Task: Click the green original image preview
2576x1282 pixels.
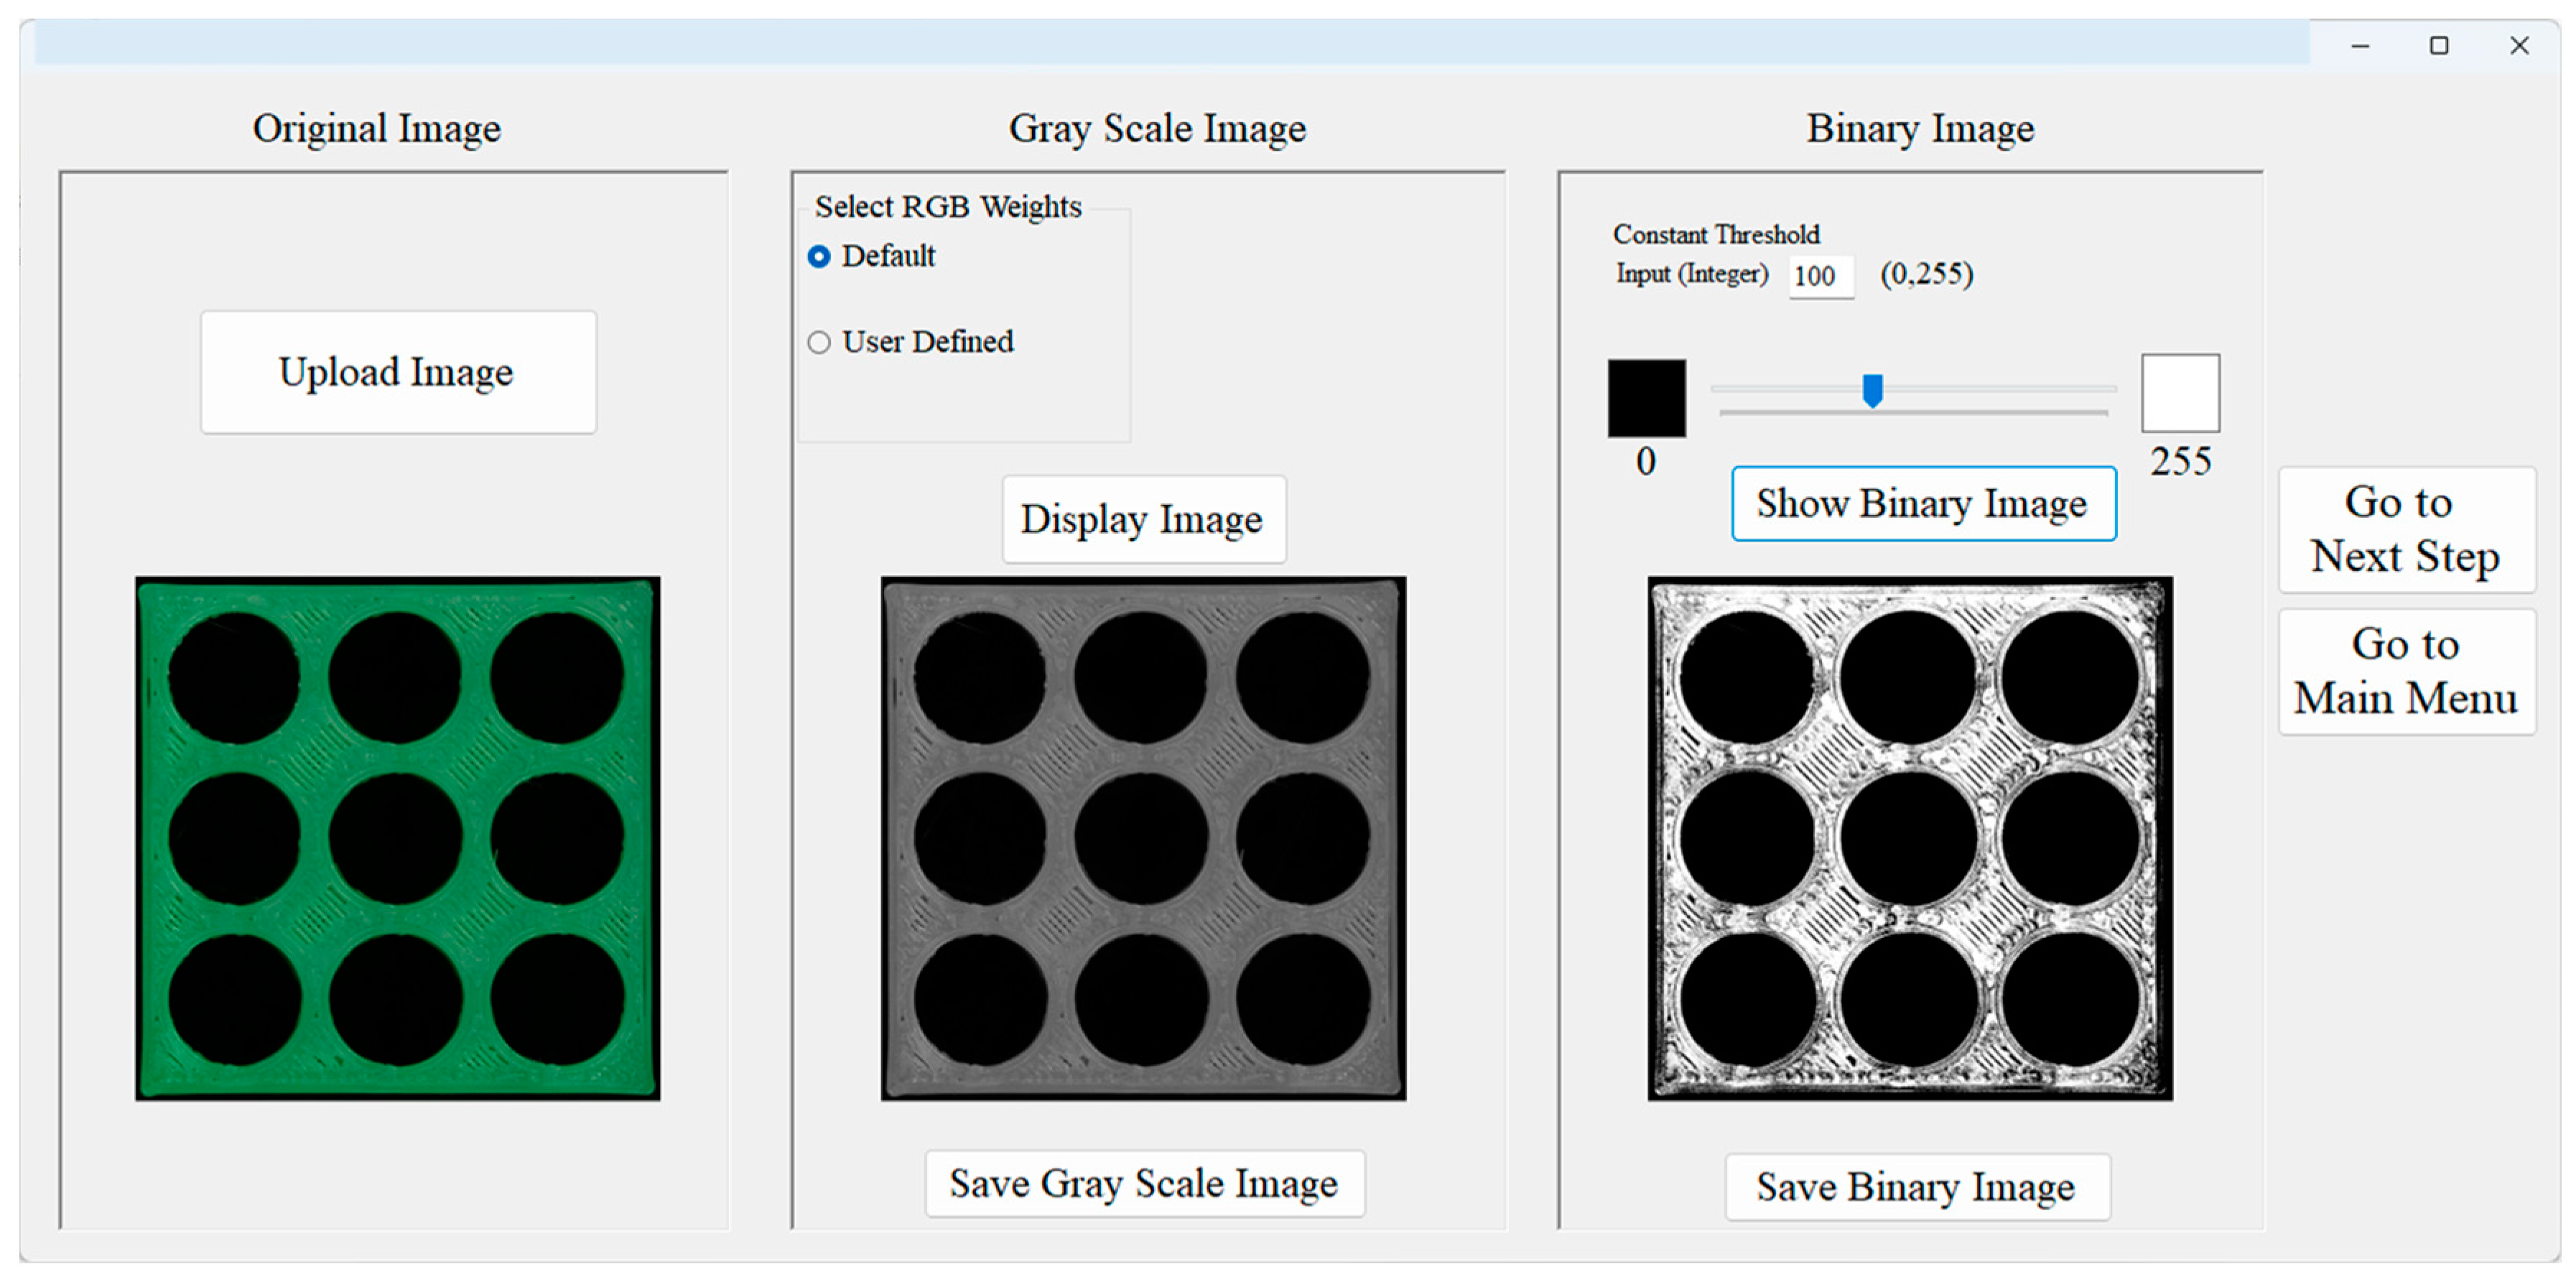Action: [398, 838]
